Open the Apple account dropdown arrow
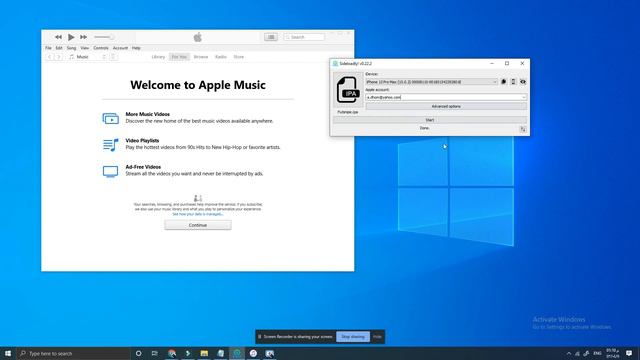The width and height of the screenshot is (640, 360). (524, 97)
